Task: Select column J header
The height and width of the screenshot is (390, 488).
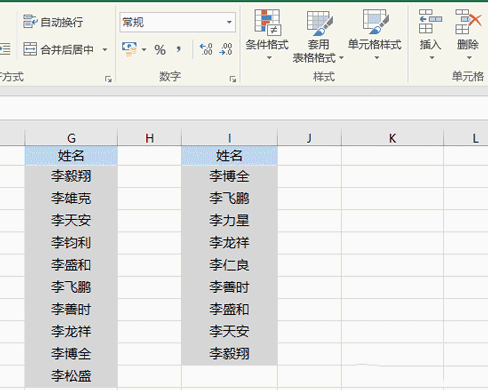Action: [309, 138]
